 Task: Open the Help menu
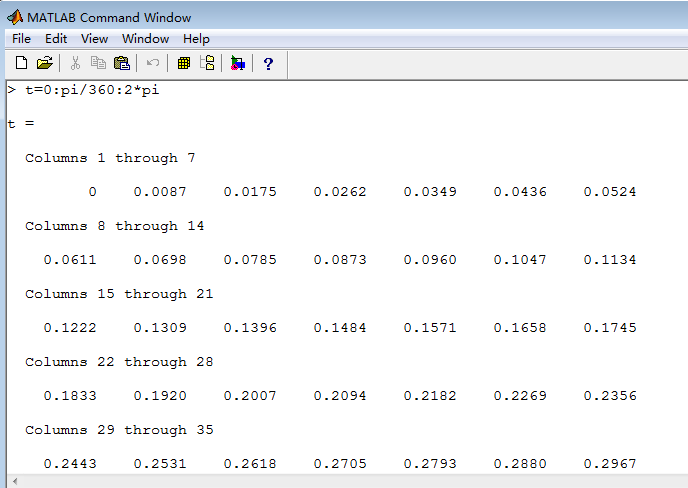coord(196,39)
